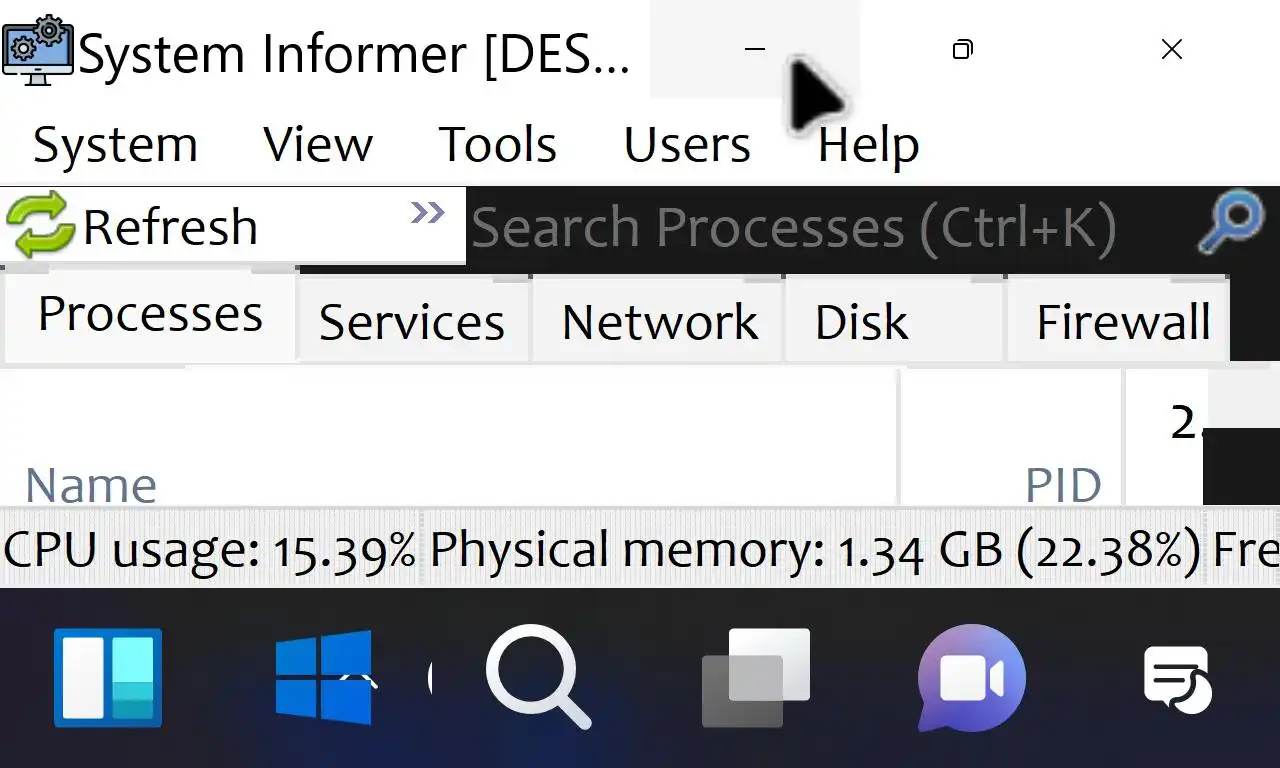Open the Firewall tab
The height and width of the screenshot is (768, 1280).
tap(1123, 322)
